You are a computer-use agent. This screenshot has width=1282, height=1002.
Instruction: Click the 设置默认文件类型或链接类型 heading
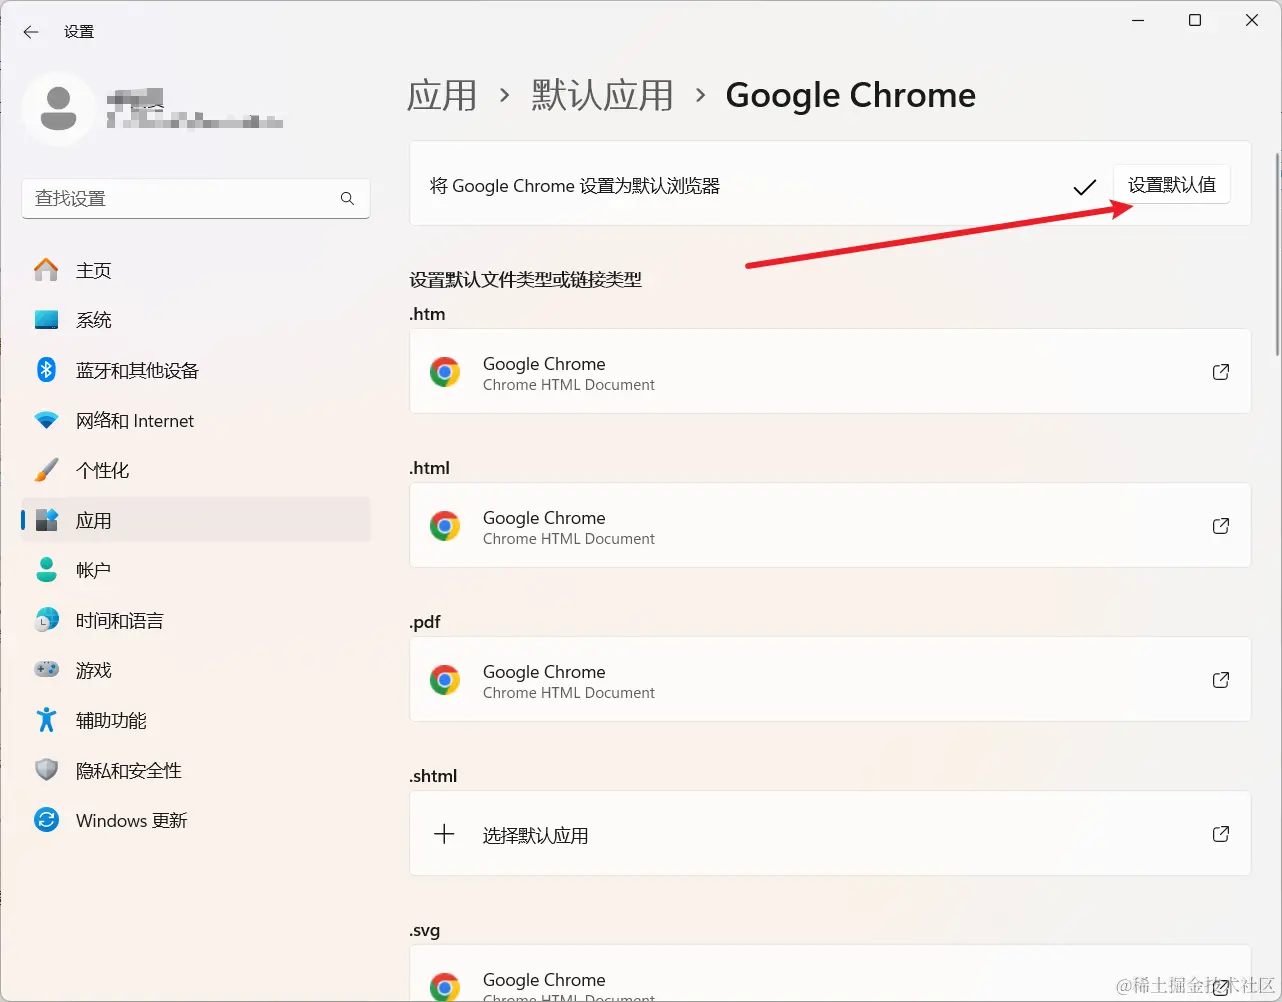click(x=526, y=280)
